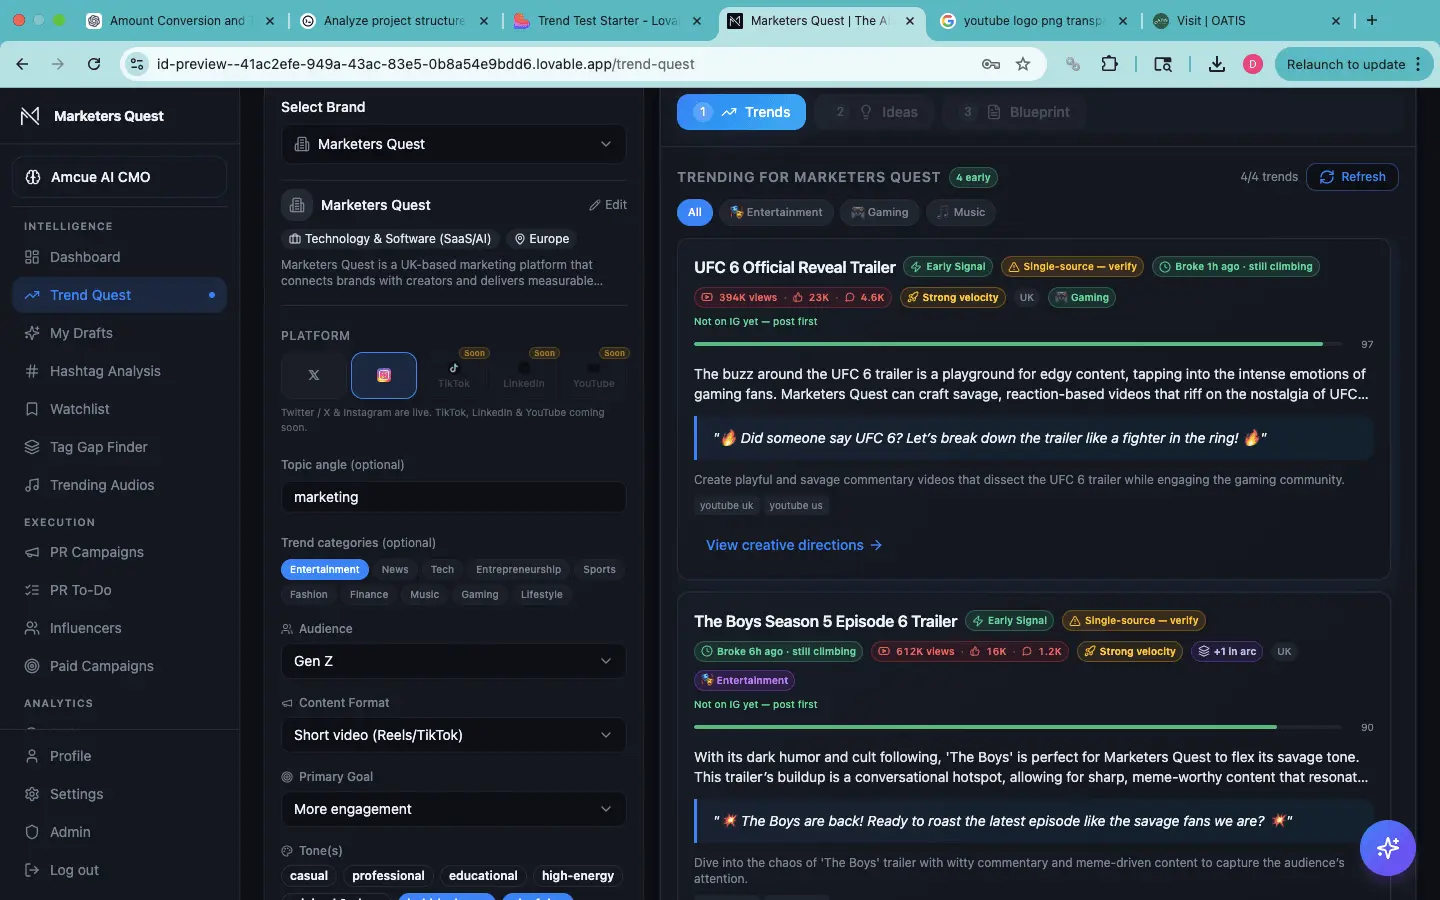This screenshot has width=1440, height=900.
Task: Toggle the casual tone chip
Action: point(309,876)
